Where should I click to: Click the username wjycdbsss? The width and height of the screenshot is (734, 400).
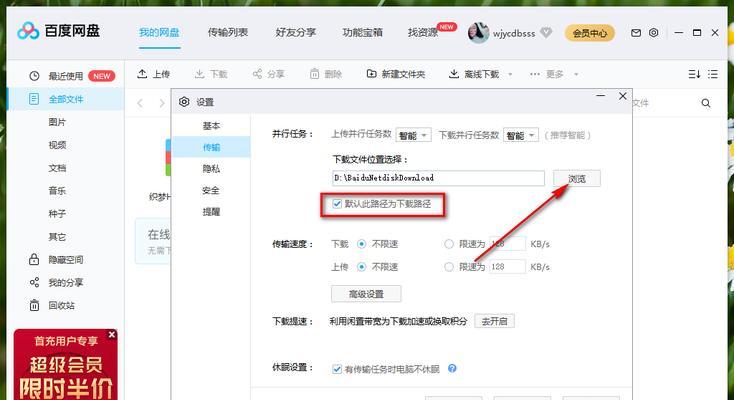[x=514, y=33]
